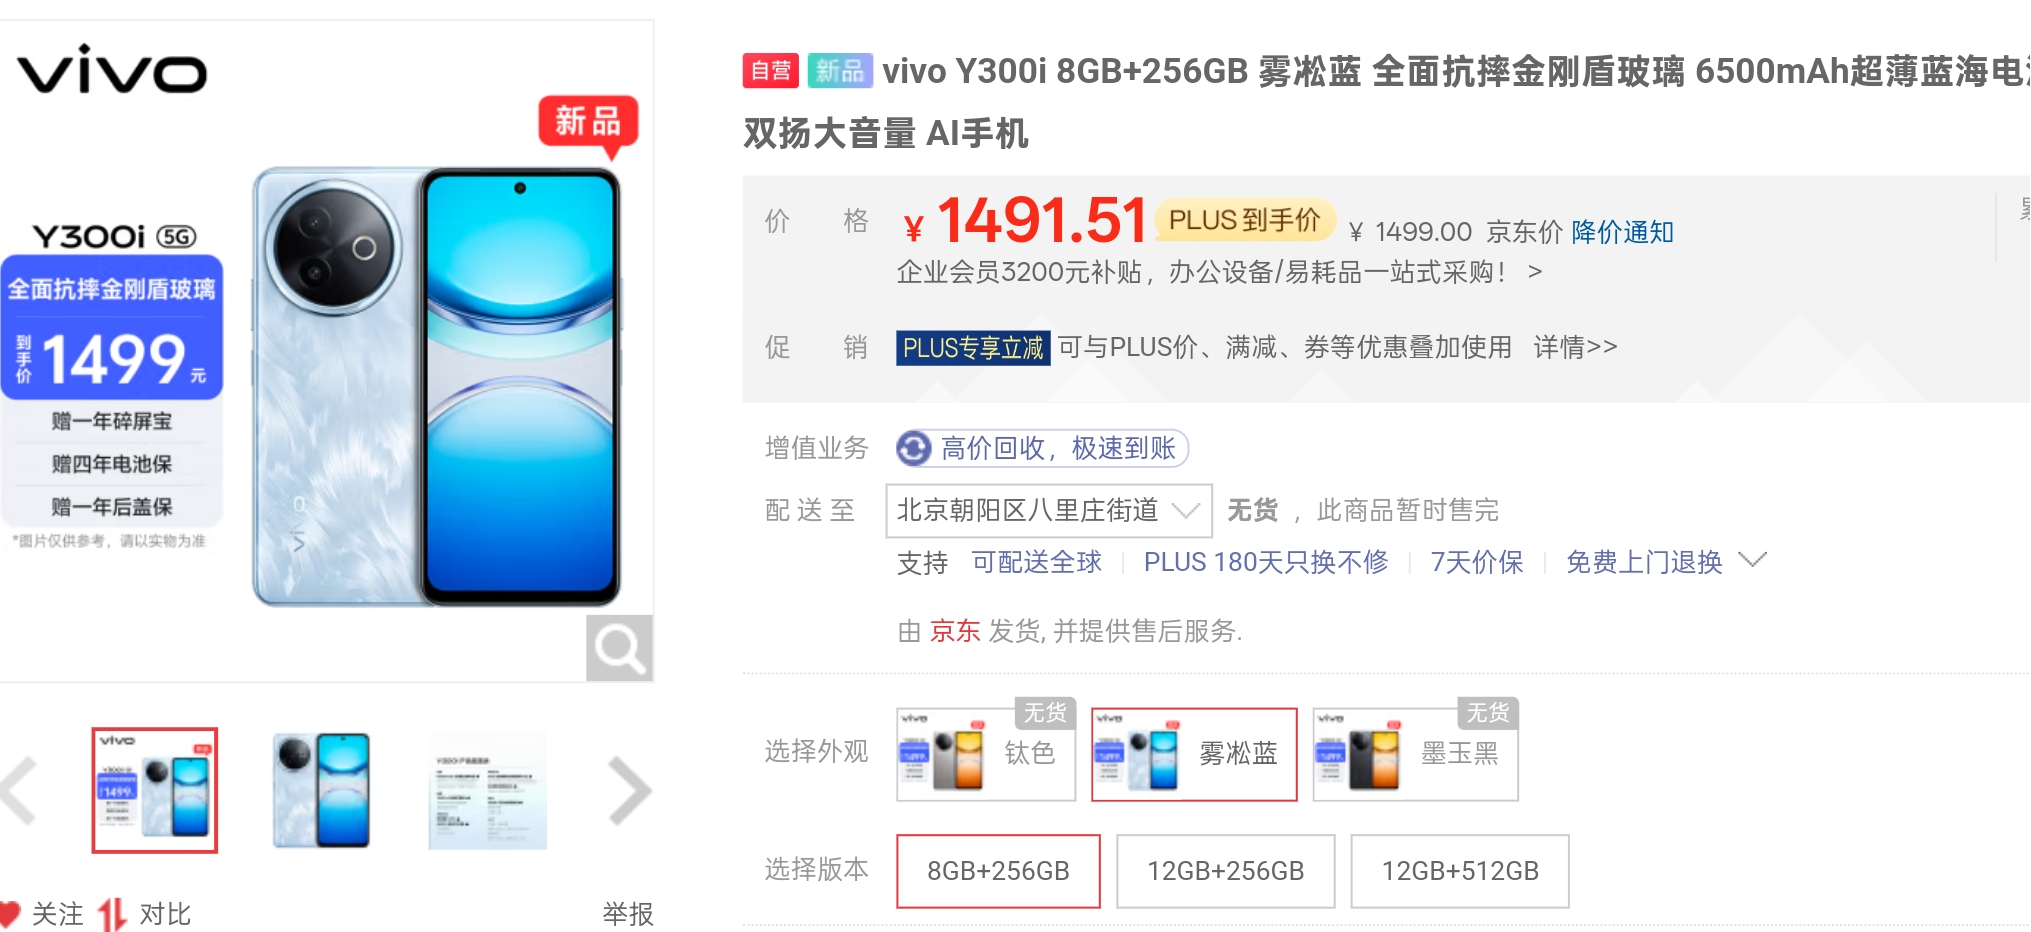Click the 对比 compare arrows icon
Viewport: 2031px width, 932px height.
(112, 914)
